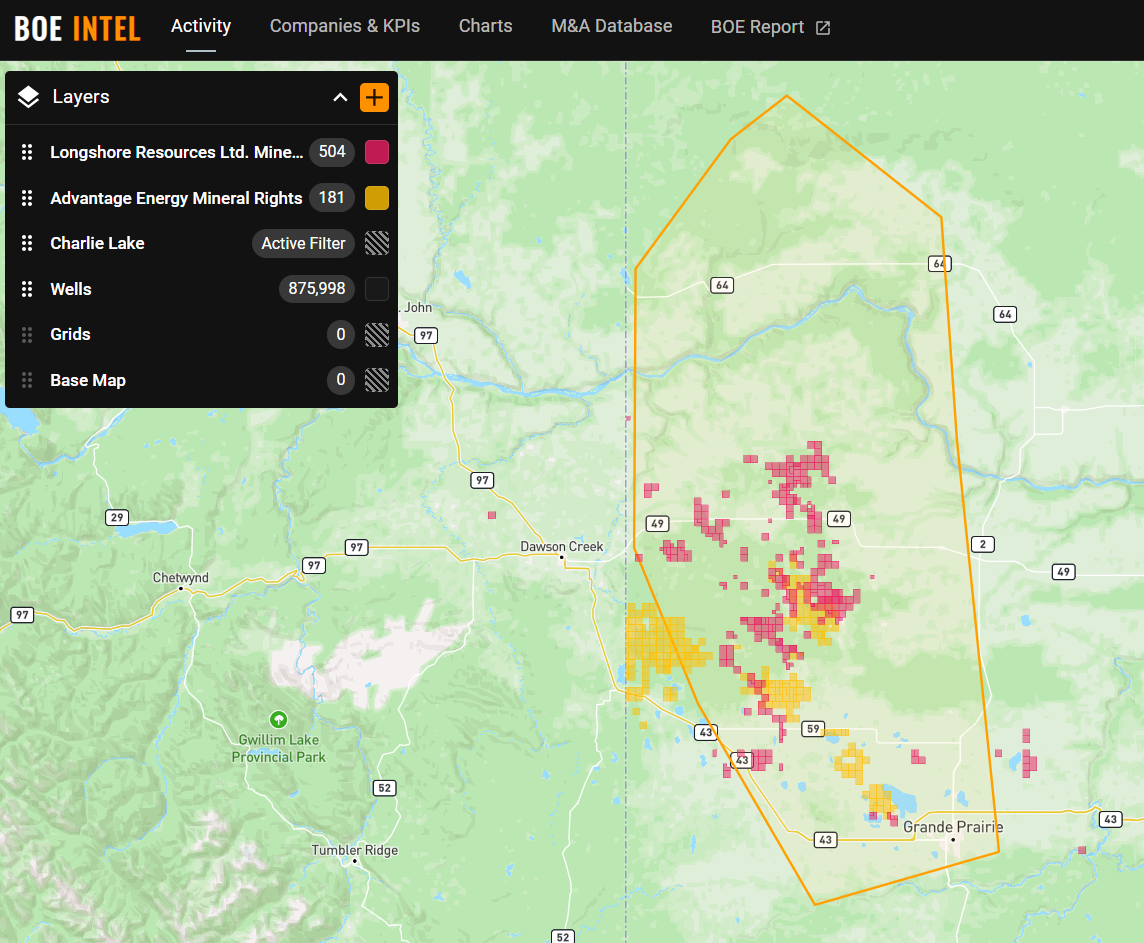The height and width of the screenshot is (943, 1144).
Task: Open the M&A Database tab
Action: (611, 26)
